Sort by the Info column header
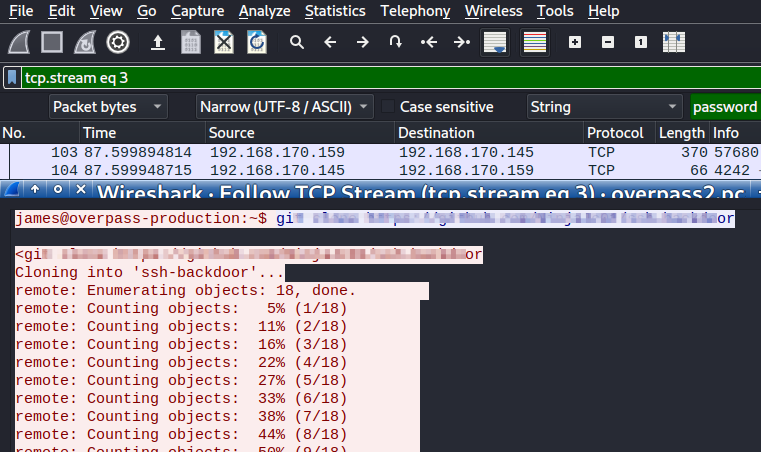This screenshot has height=452, width=761. point(735,133)
